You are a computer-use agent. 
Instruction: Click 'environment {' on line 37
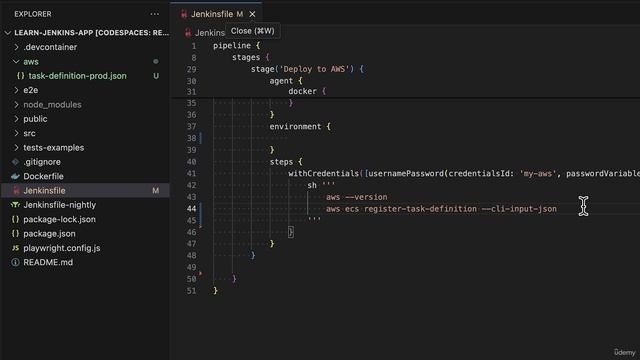[300, 127]
